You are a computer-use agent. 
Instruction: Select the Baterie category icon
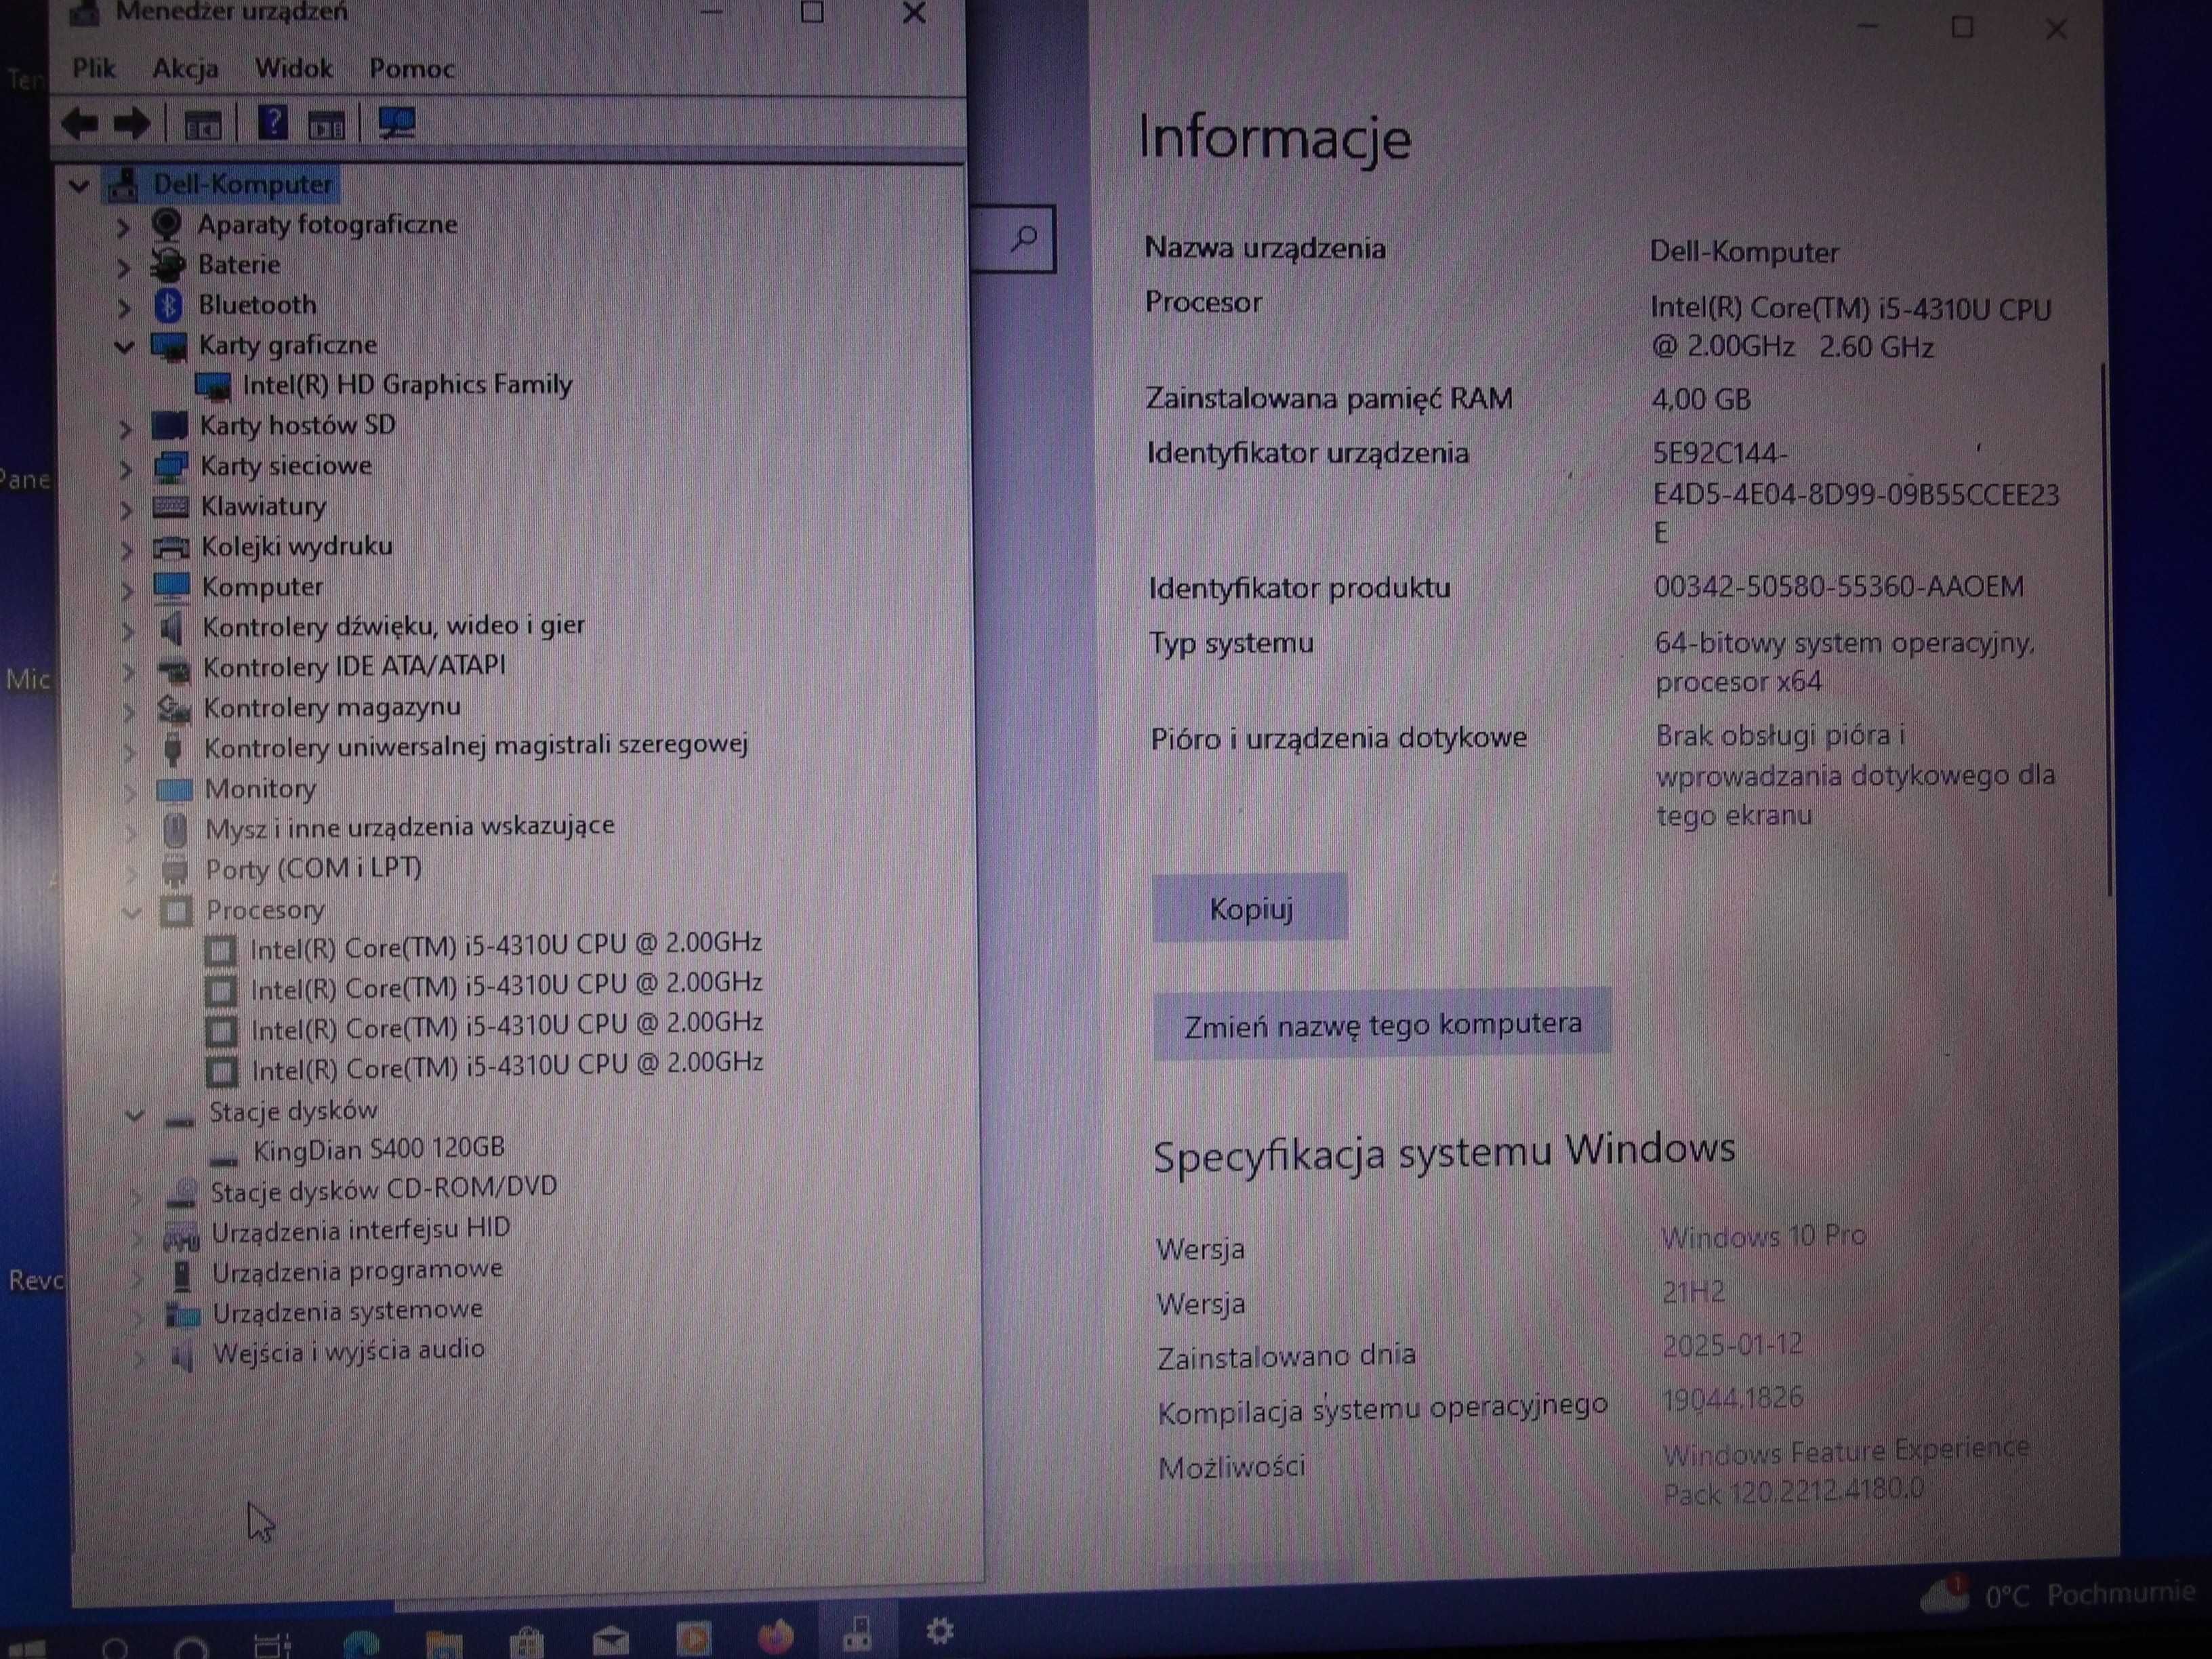[168, 265]
